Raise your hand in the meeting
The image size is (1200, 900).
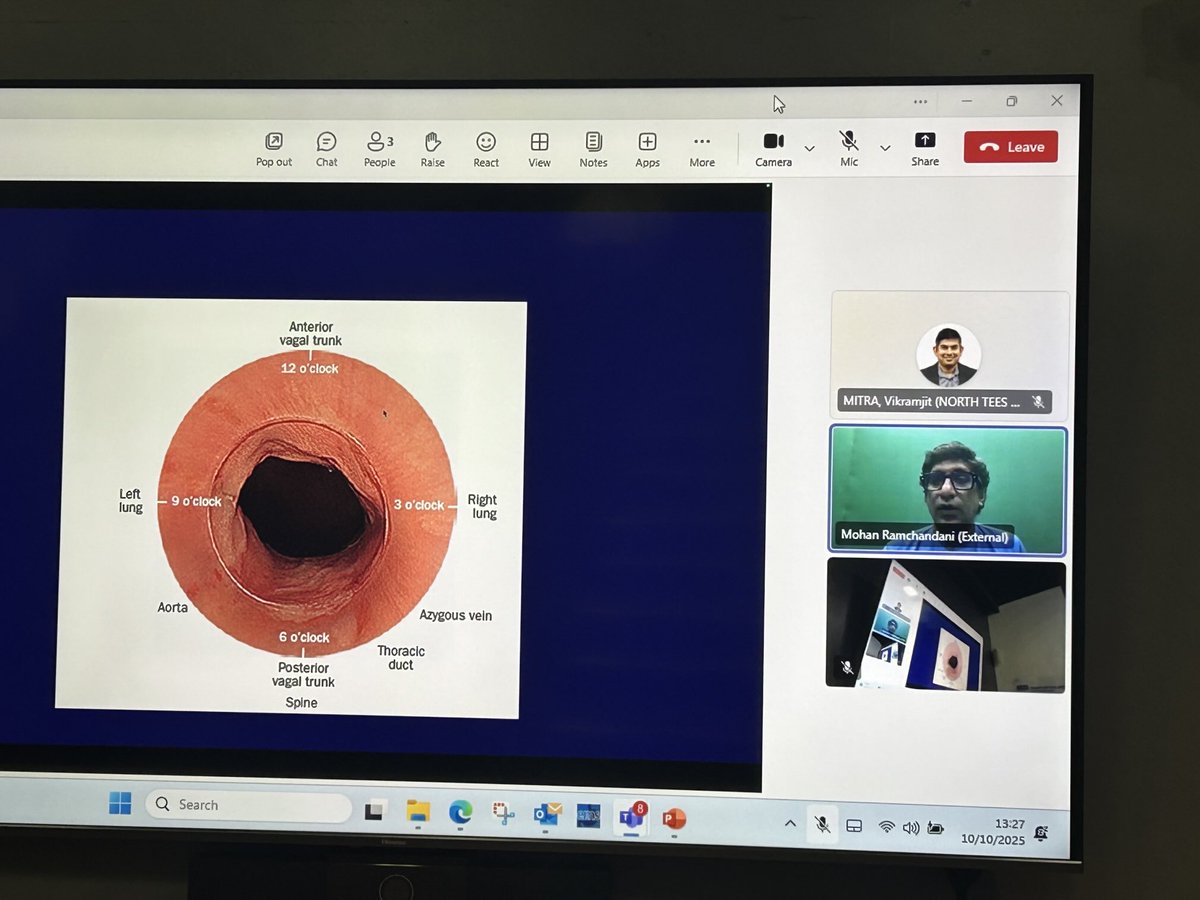[432, 150]
